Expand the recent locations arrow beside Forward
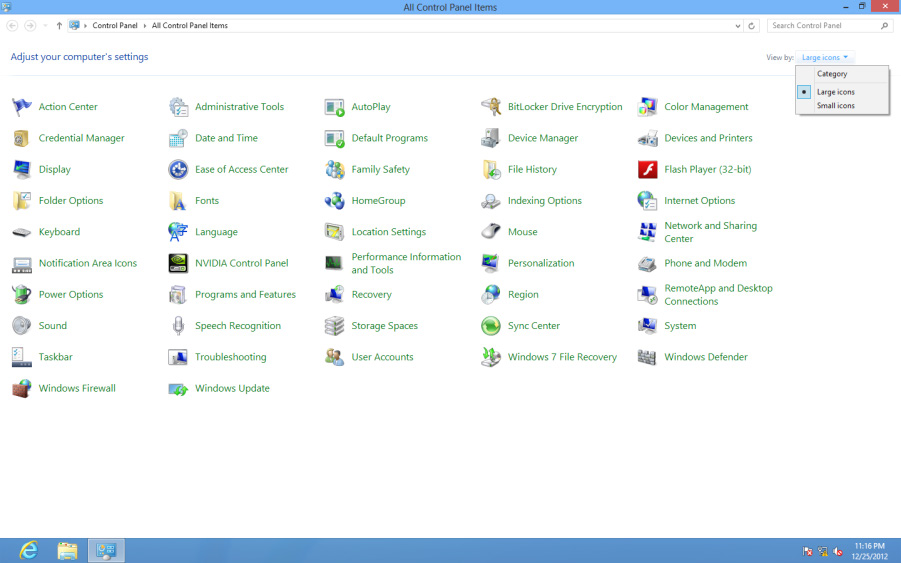This screenshot has width=901, height=563. click(45, 26)
